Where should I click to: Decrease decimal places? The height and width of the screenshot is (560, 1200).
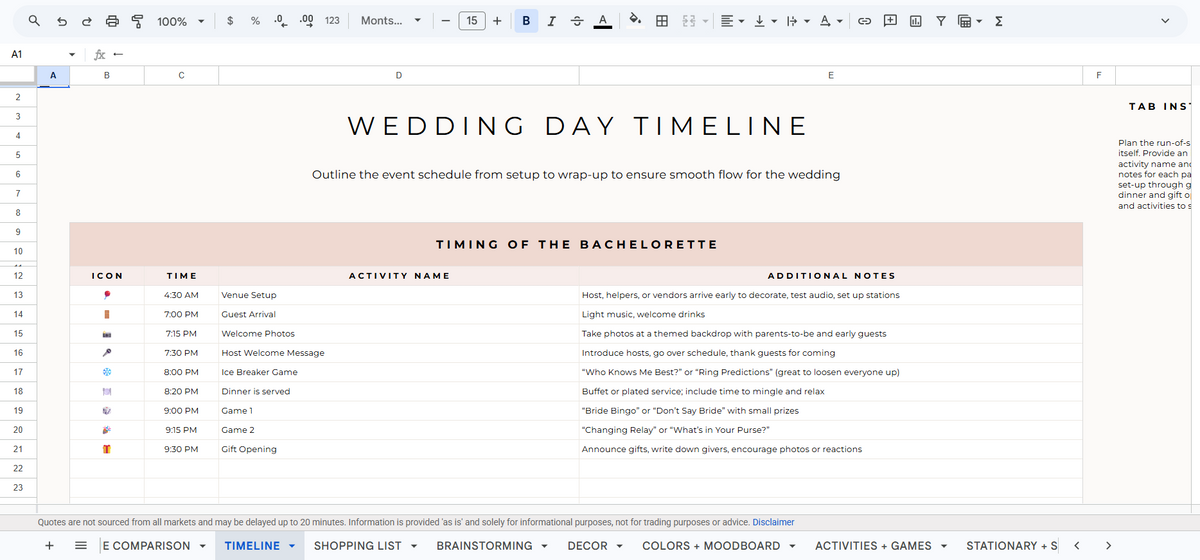pos(281,20)
